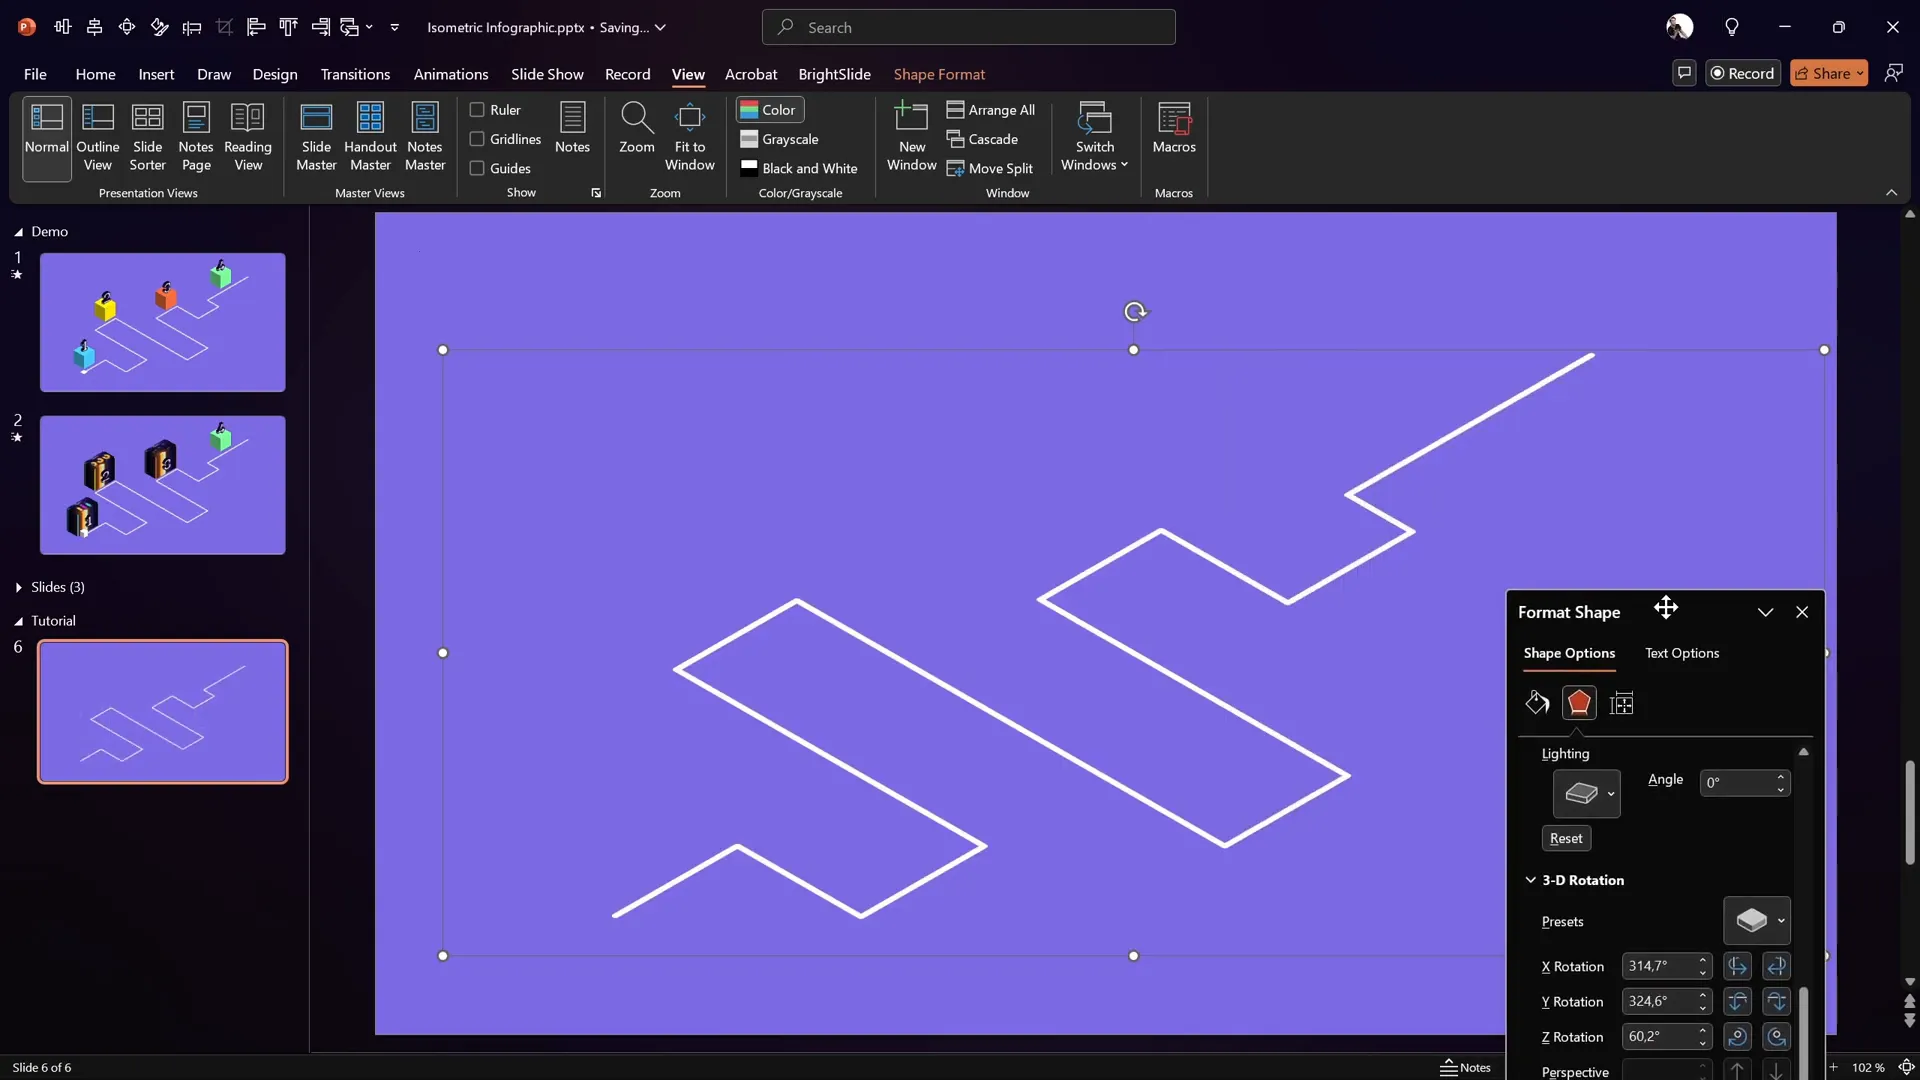Open Outline View
The image size is (1920, 1080).
[x=97, y=138]
